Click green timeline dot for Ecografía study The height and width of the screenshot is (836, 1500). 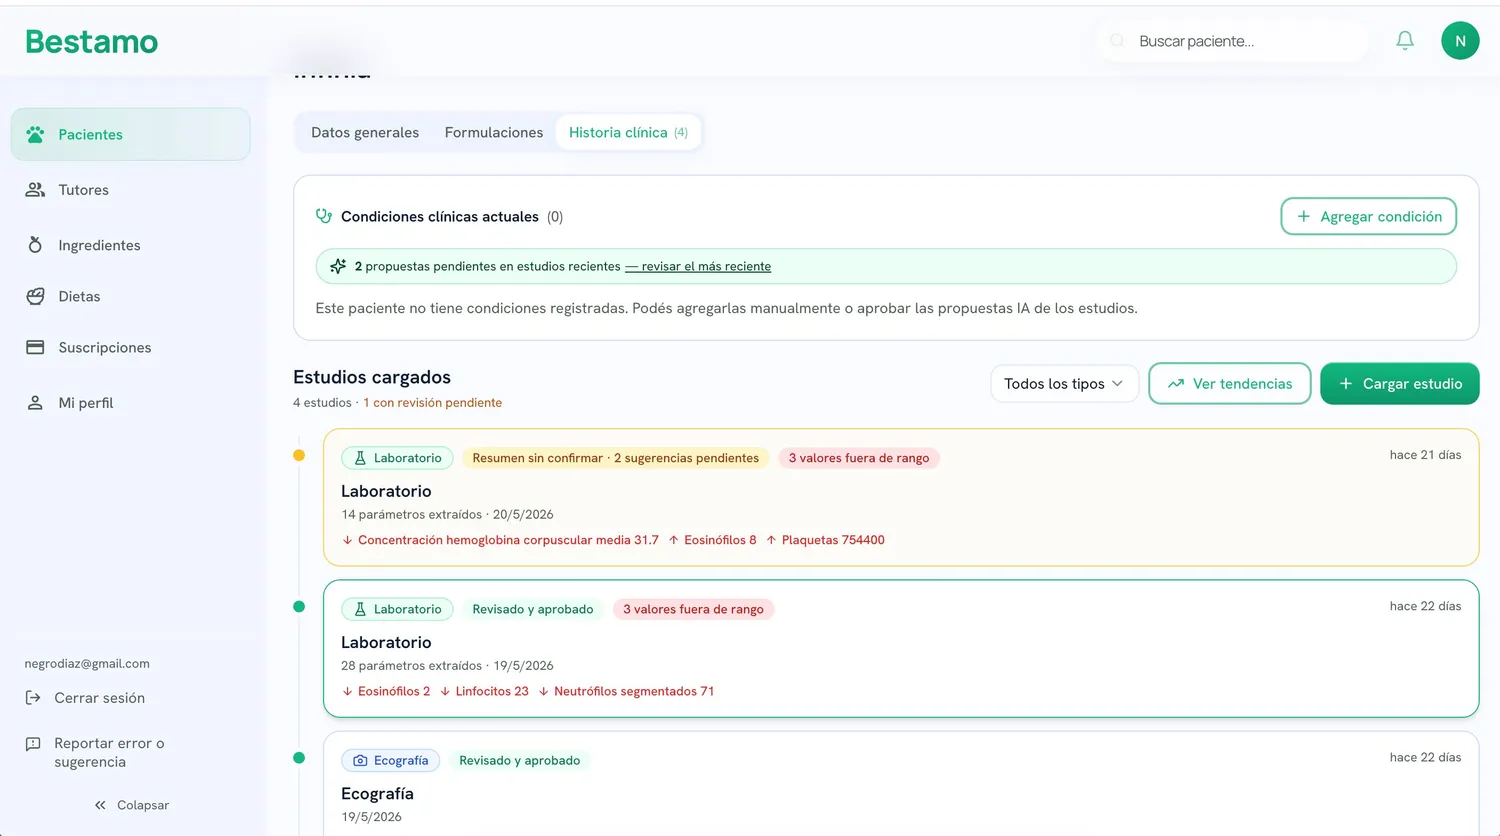299,757
